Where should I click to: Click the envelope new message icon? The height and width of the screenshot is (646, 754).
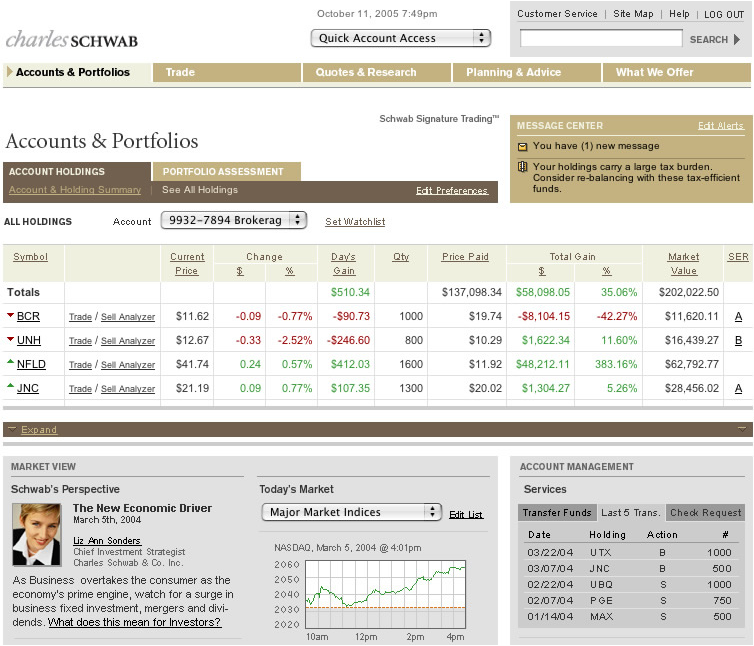522,147
